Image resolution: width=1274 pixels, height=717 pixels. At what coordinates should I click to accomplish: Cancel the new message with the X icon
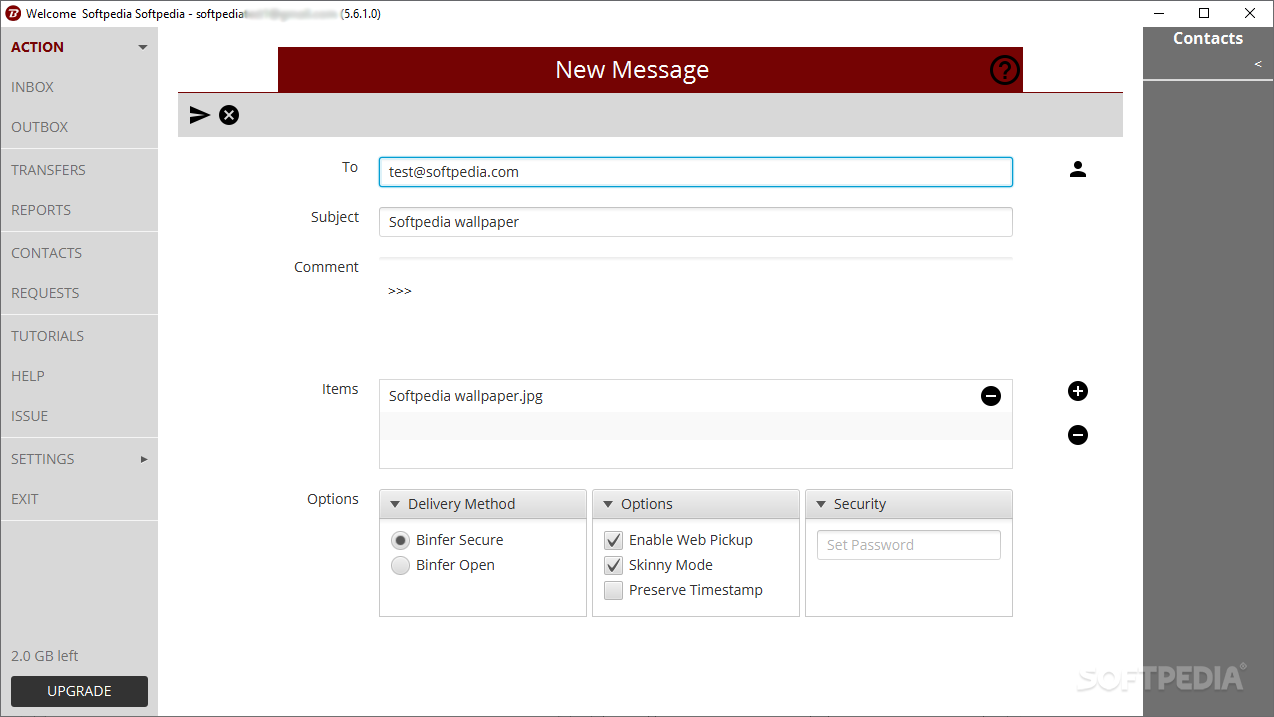(x=229, y=115)
